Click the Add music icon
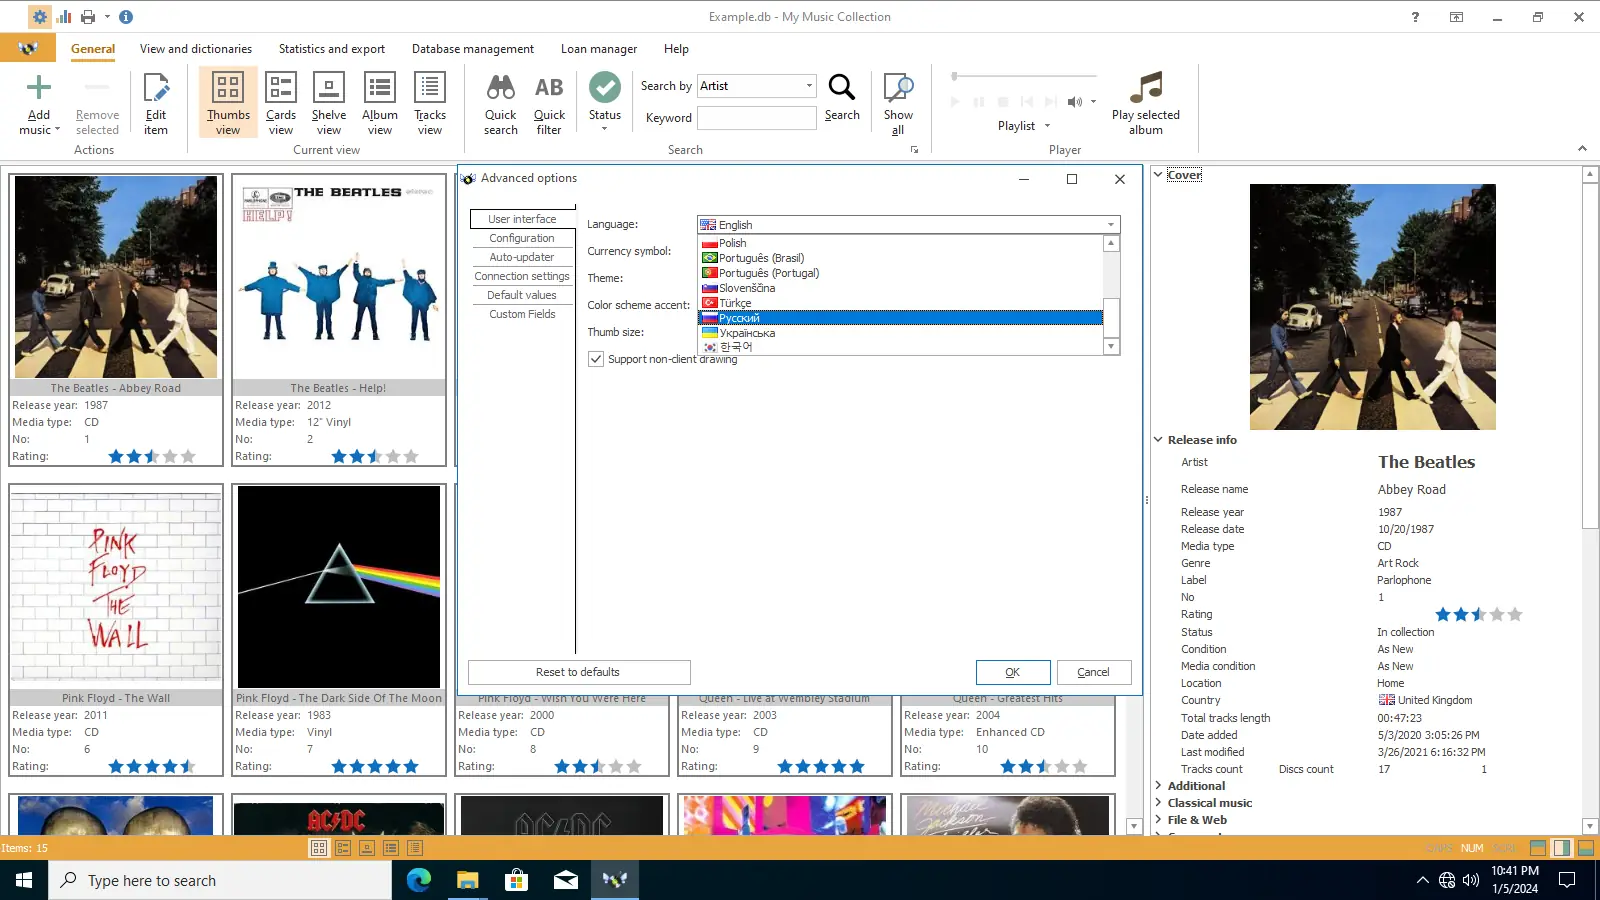The image size is (1600, 900). [x=38, y=89]
